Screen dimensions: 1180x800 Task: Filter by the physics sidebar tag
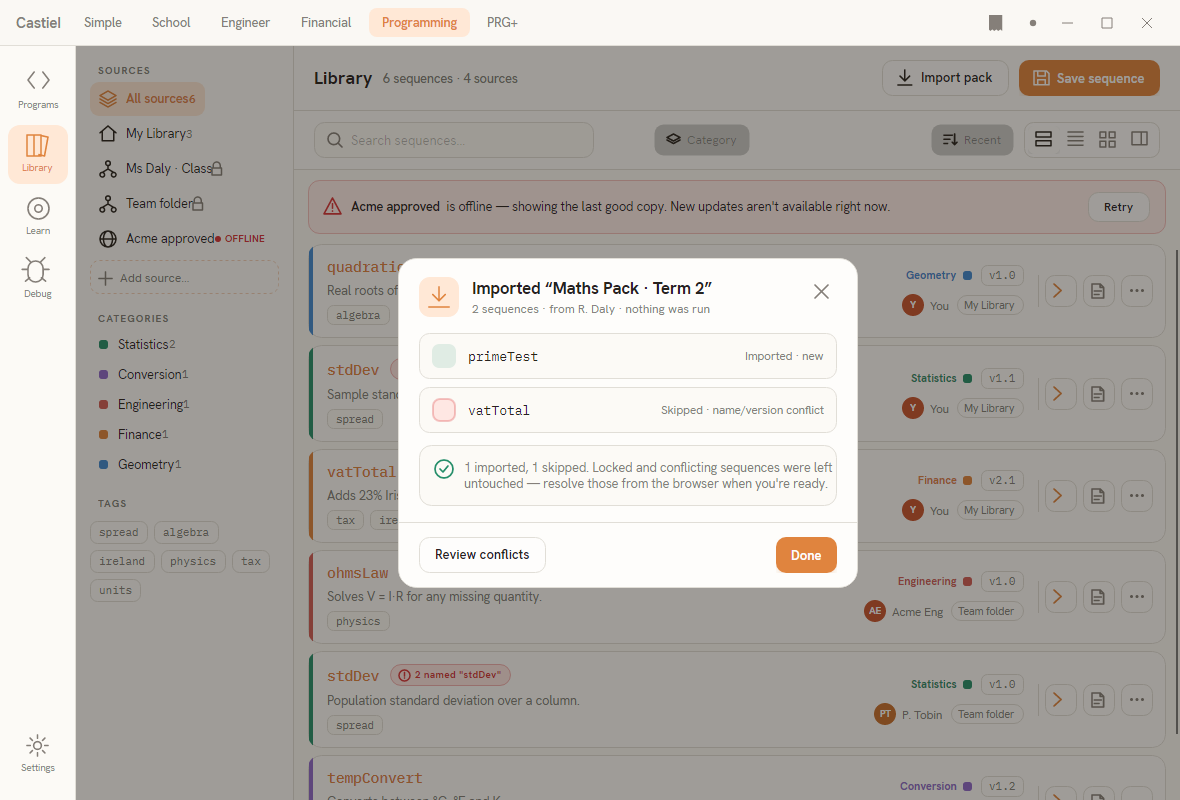click(x=193, y=561)
